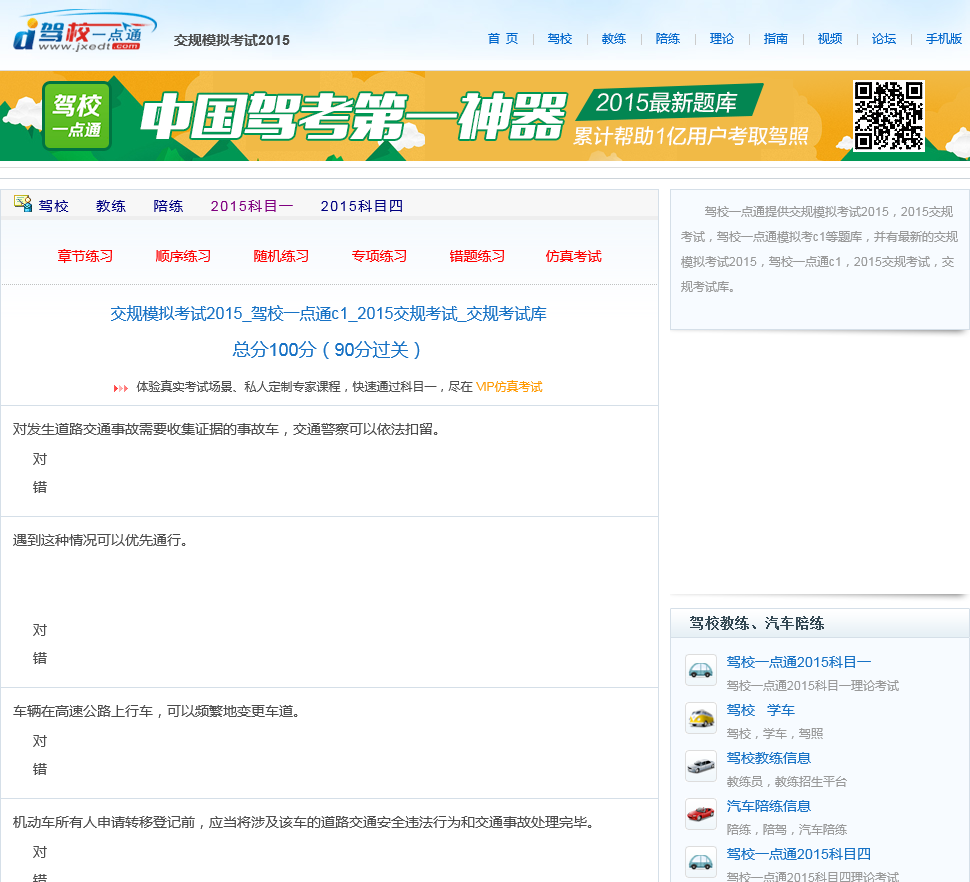This screenshot has width=970, height=882.
Task: Open the 顺序练习 link
Action: (x=183, y=256)
